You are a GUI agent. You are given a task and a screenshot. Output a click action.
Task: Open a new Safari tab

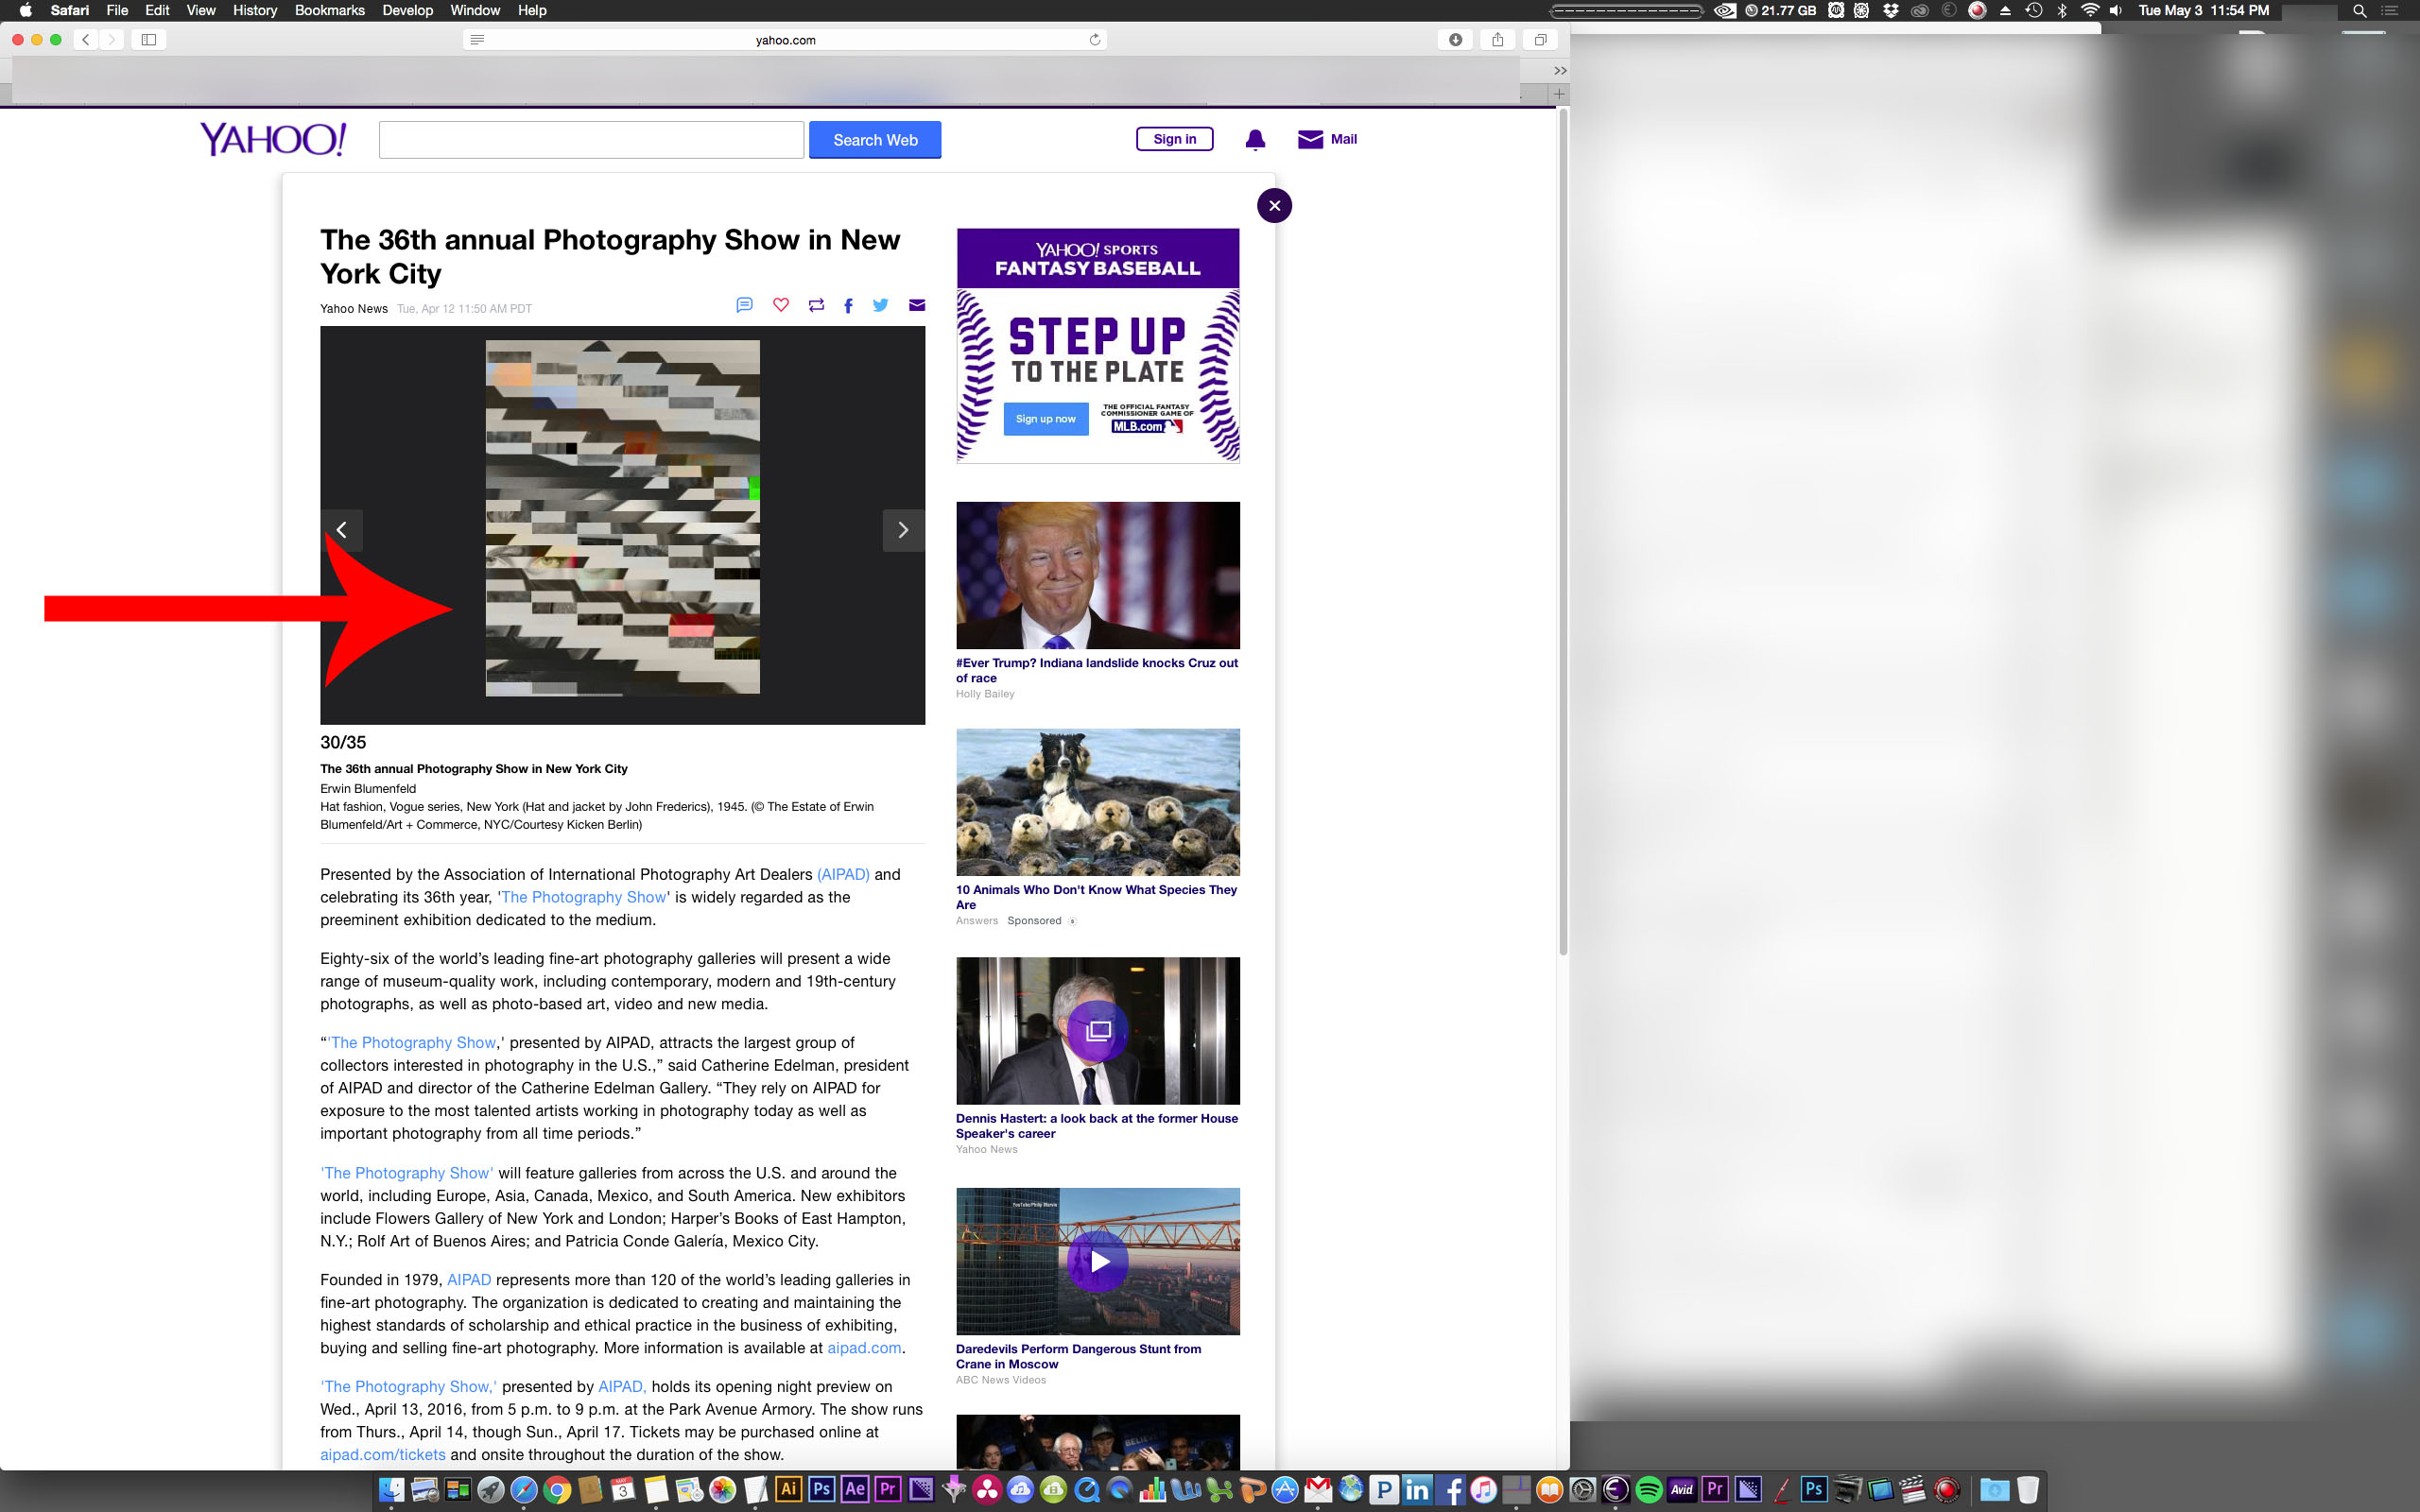(x=1559, y=94)
